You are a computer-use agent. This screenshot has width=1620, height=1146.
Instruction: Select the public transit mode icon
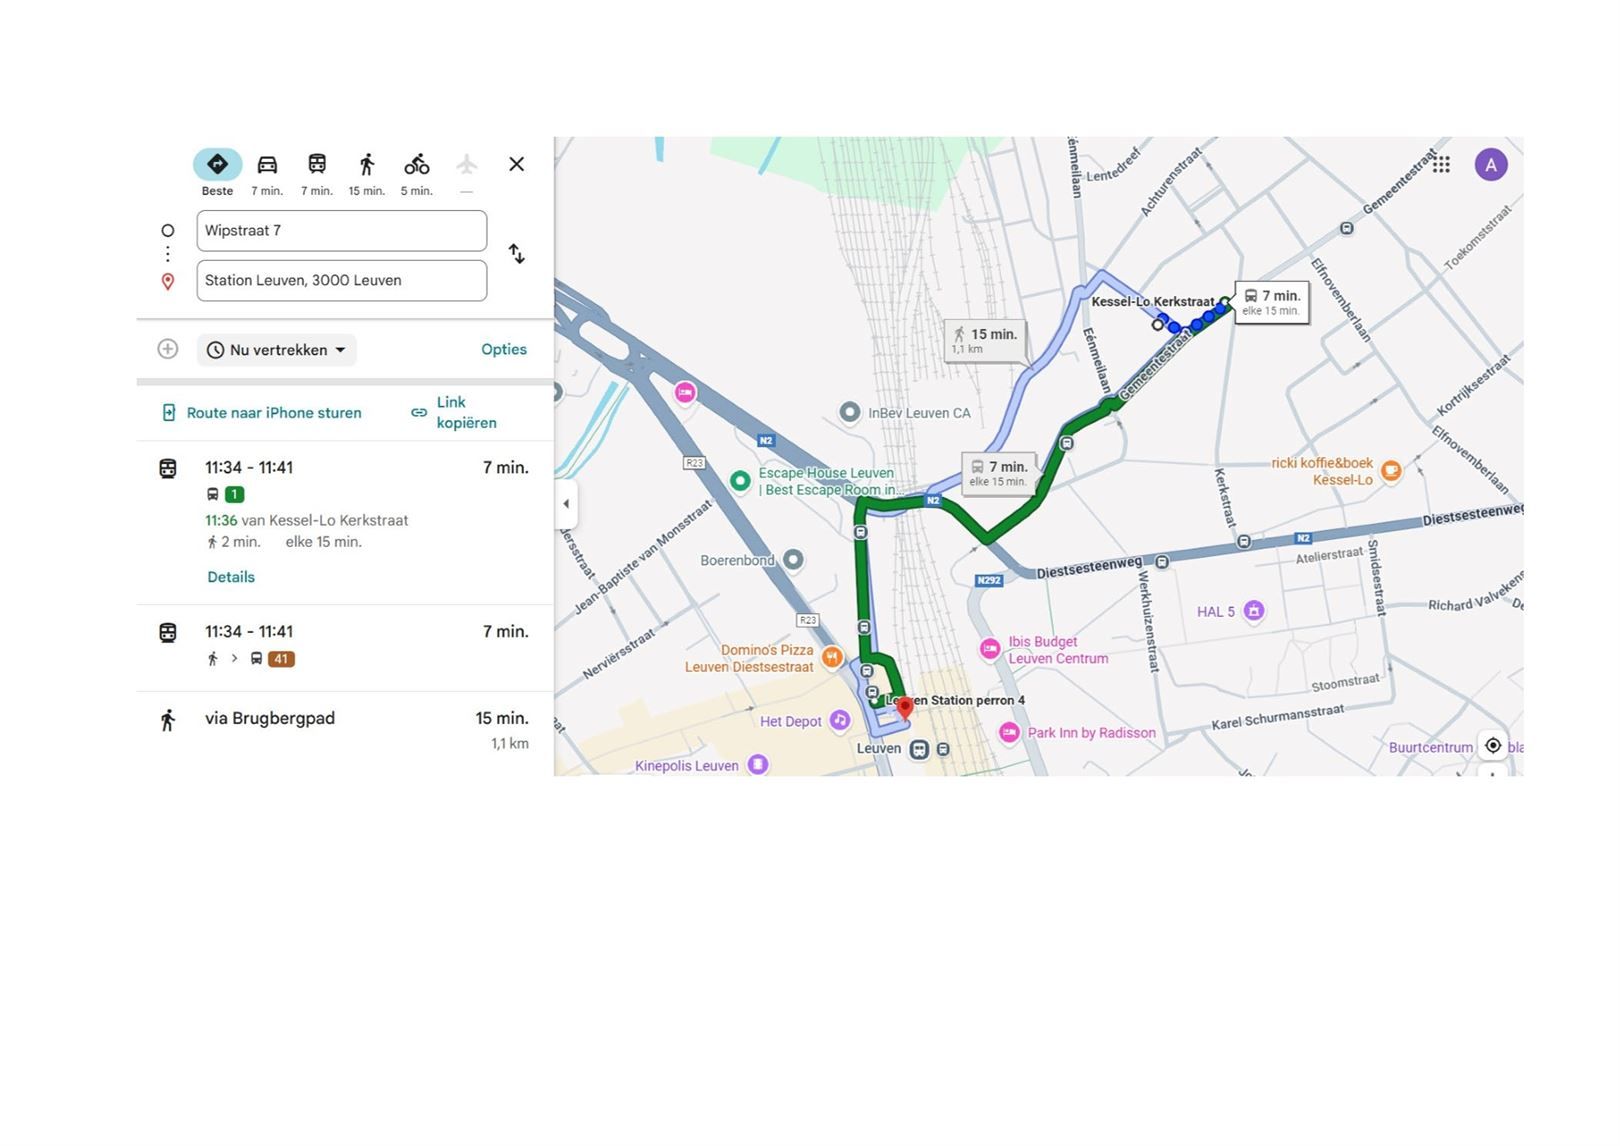click(x=317, y=165)
